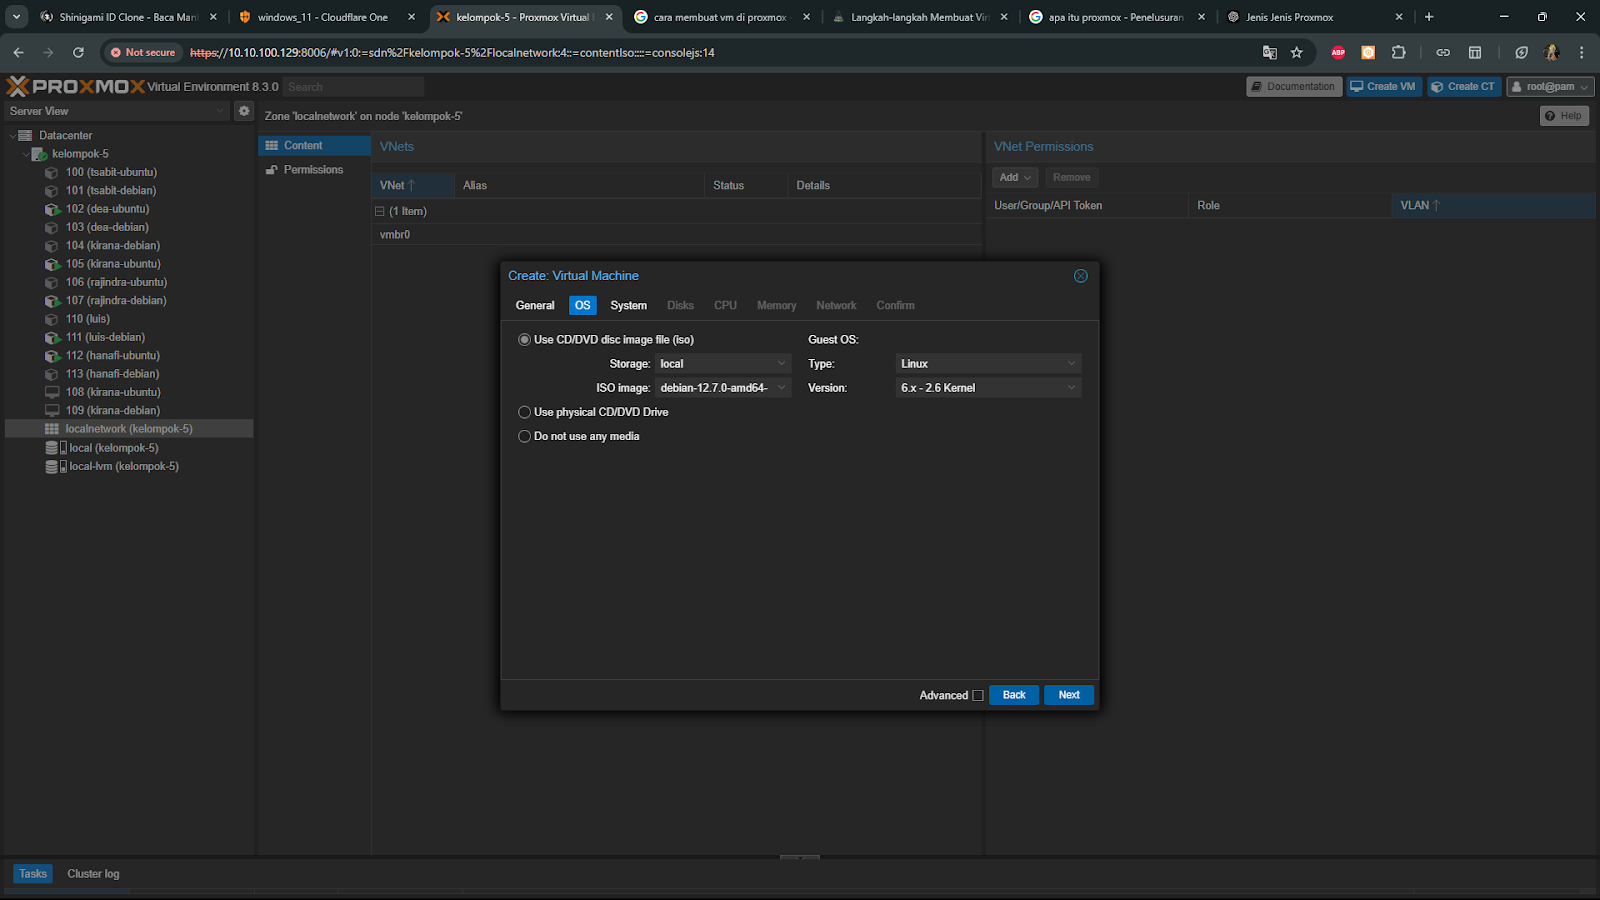Screen dimensions: 1600x900
Task: Click Back in the Create VM wizard
Action: pos(1014,695)
